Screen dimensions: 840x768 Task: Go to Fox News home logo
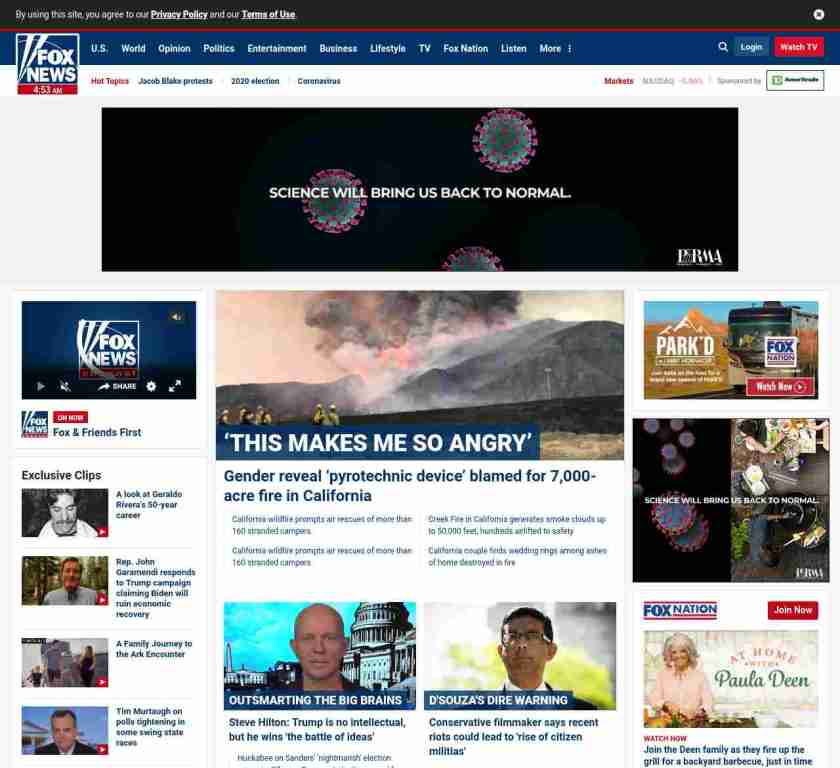[x=47, y=60]
